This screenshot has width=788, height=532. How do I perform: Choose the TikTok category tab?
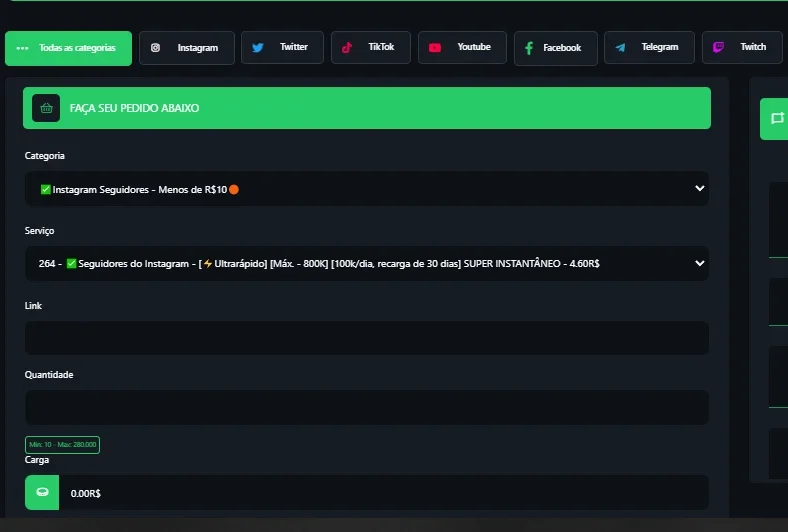371,47
